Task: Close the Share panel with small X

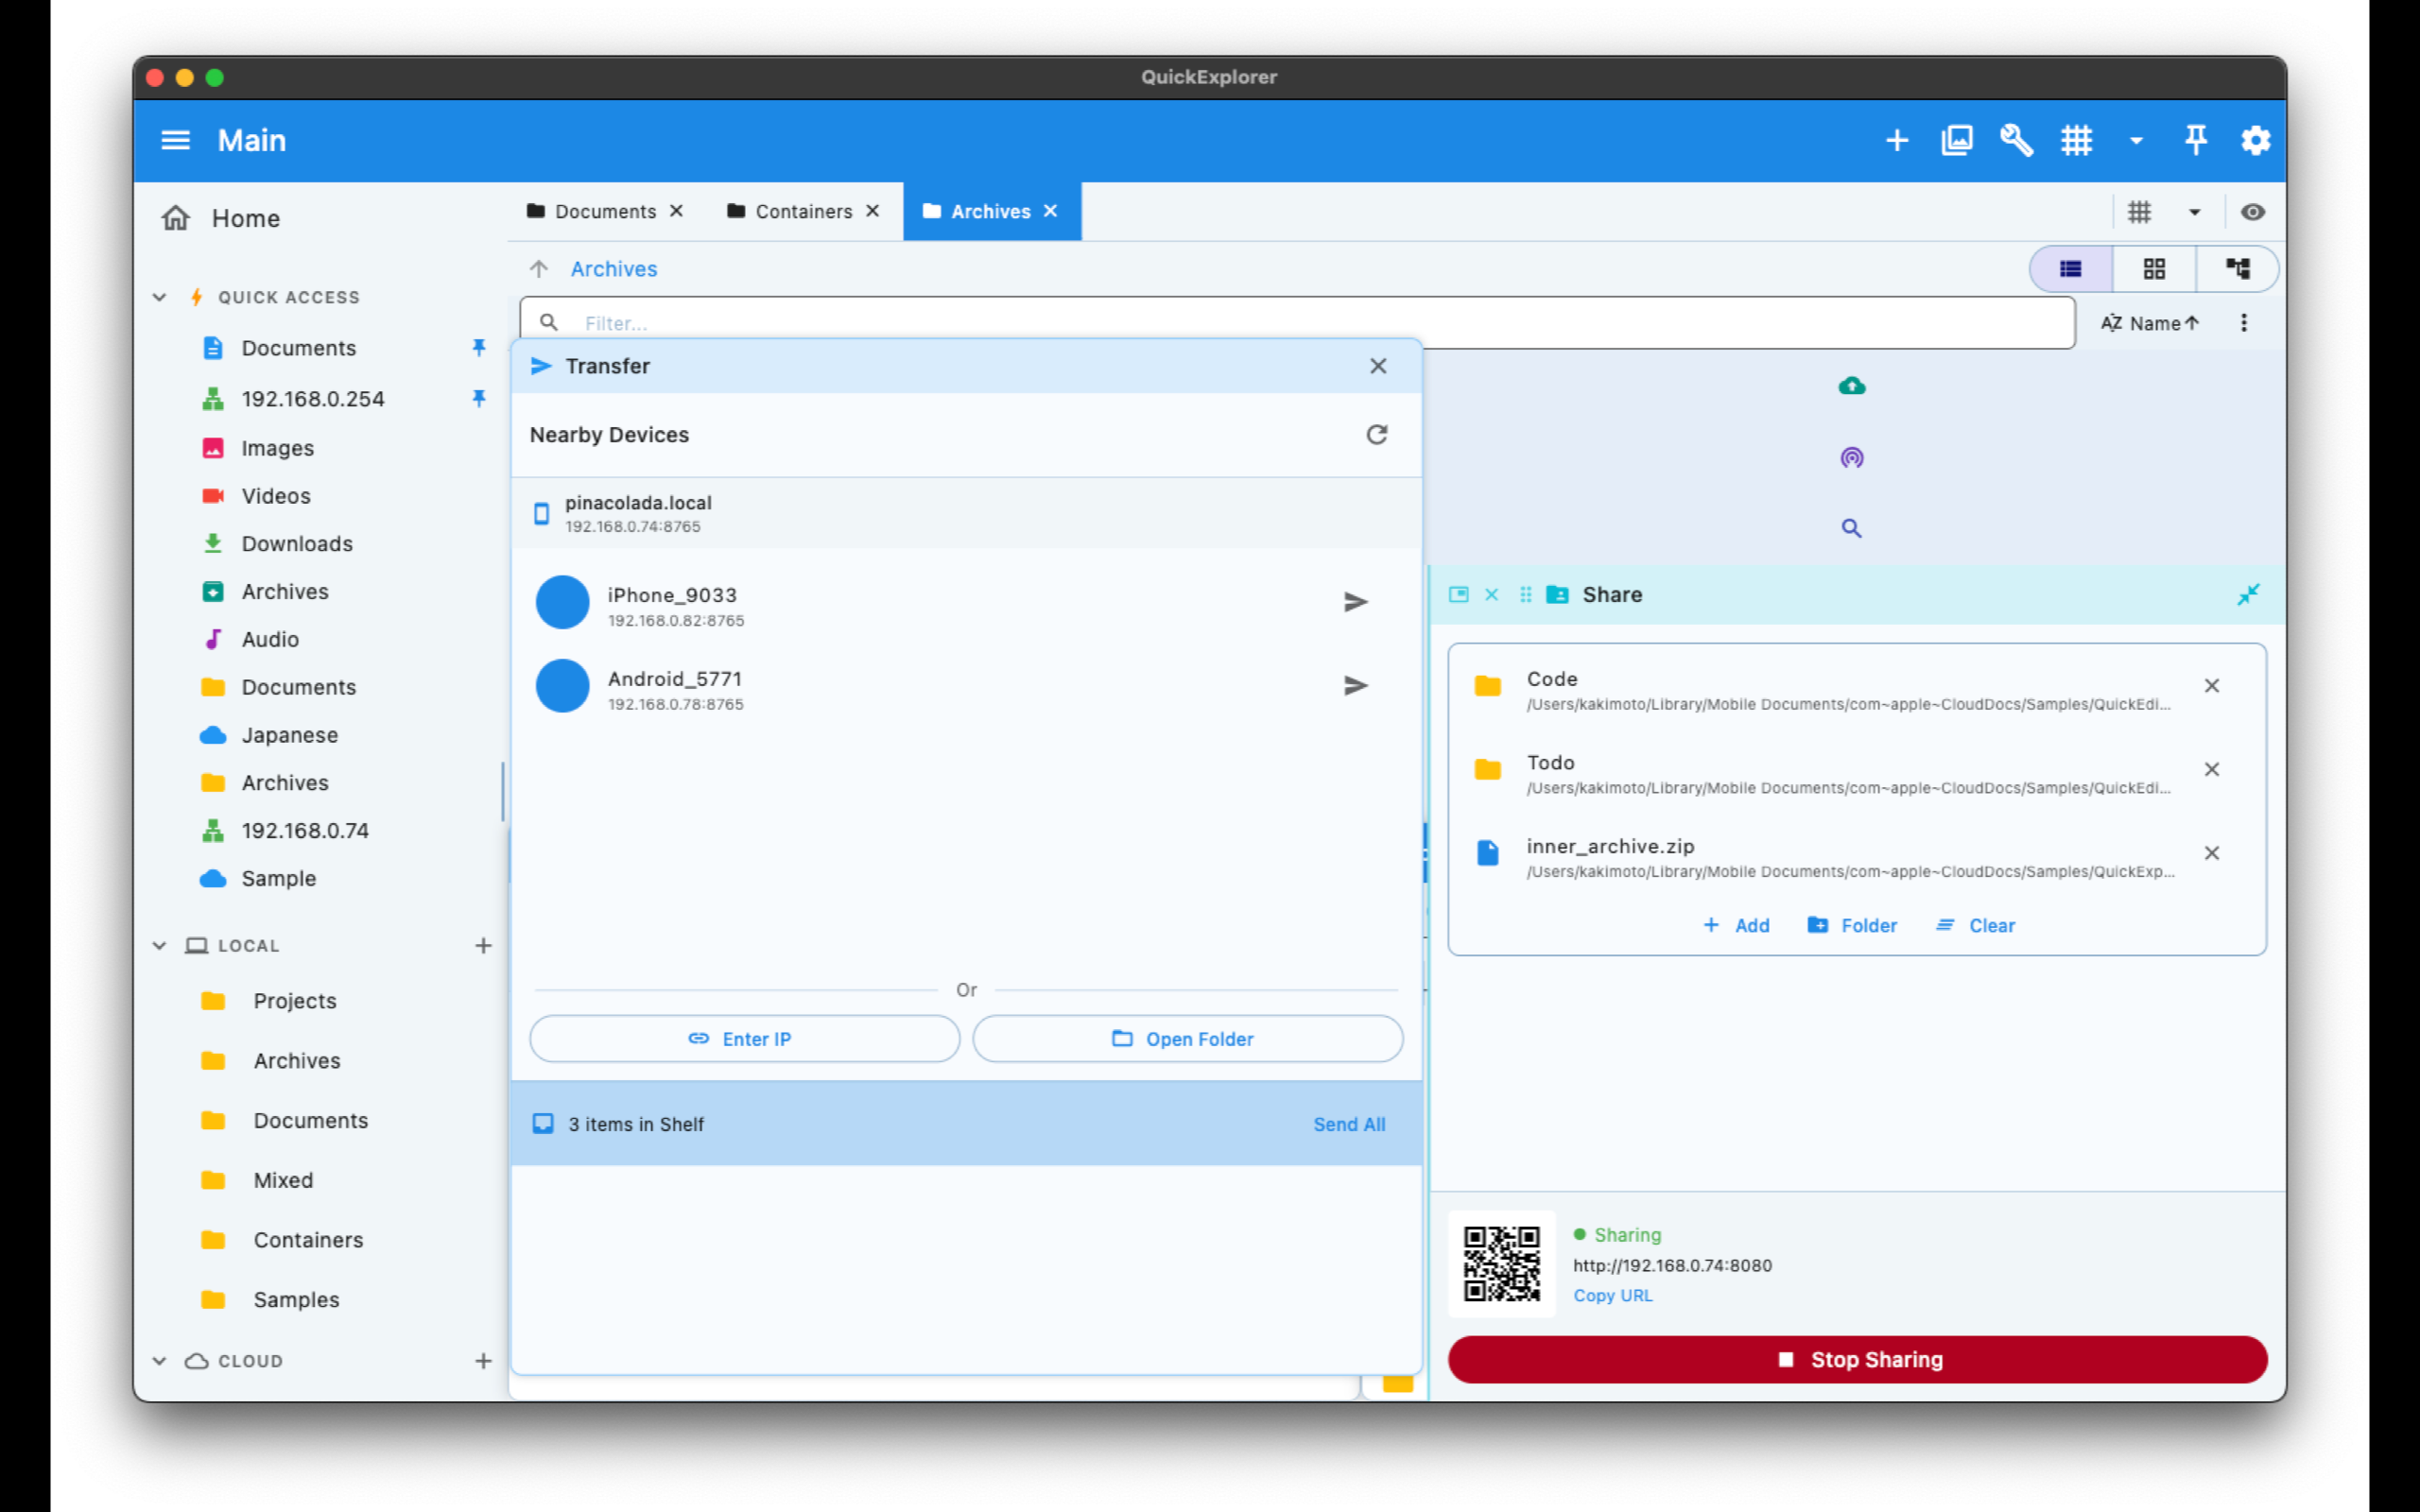Action: tap(1491, 595)
